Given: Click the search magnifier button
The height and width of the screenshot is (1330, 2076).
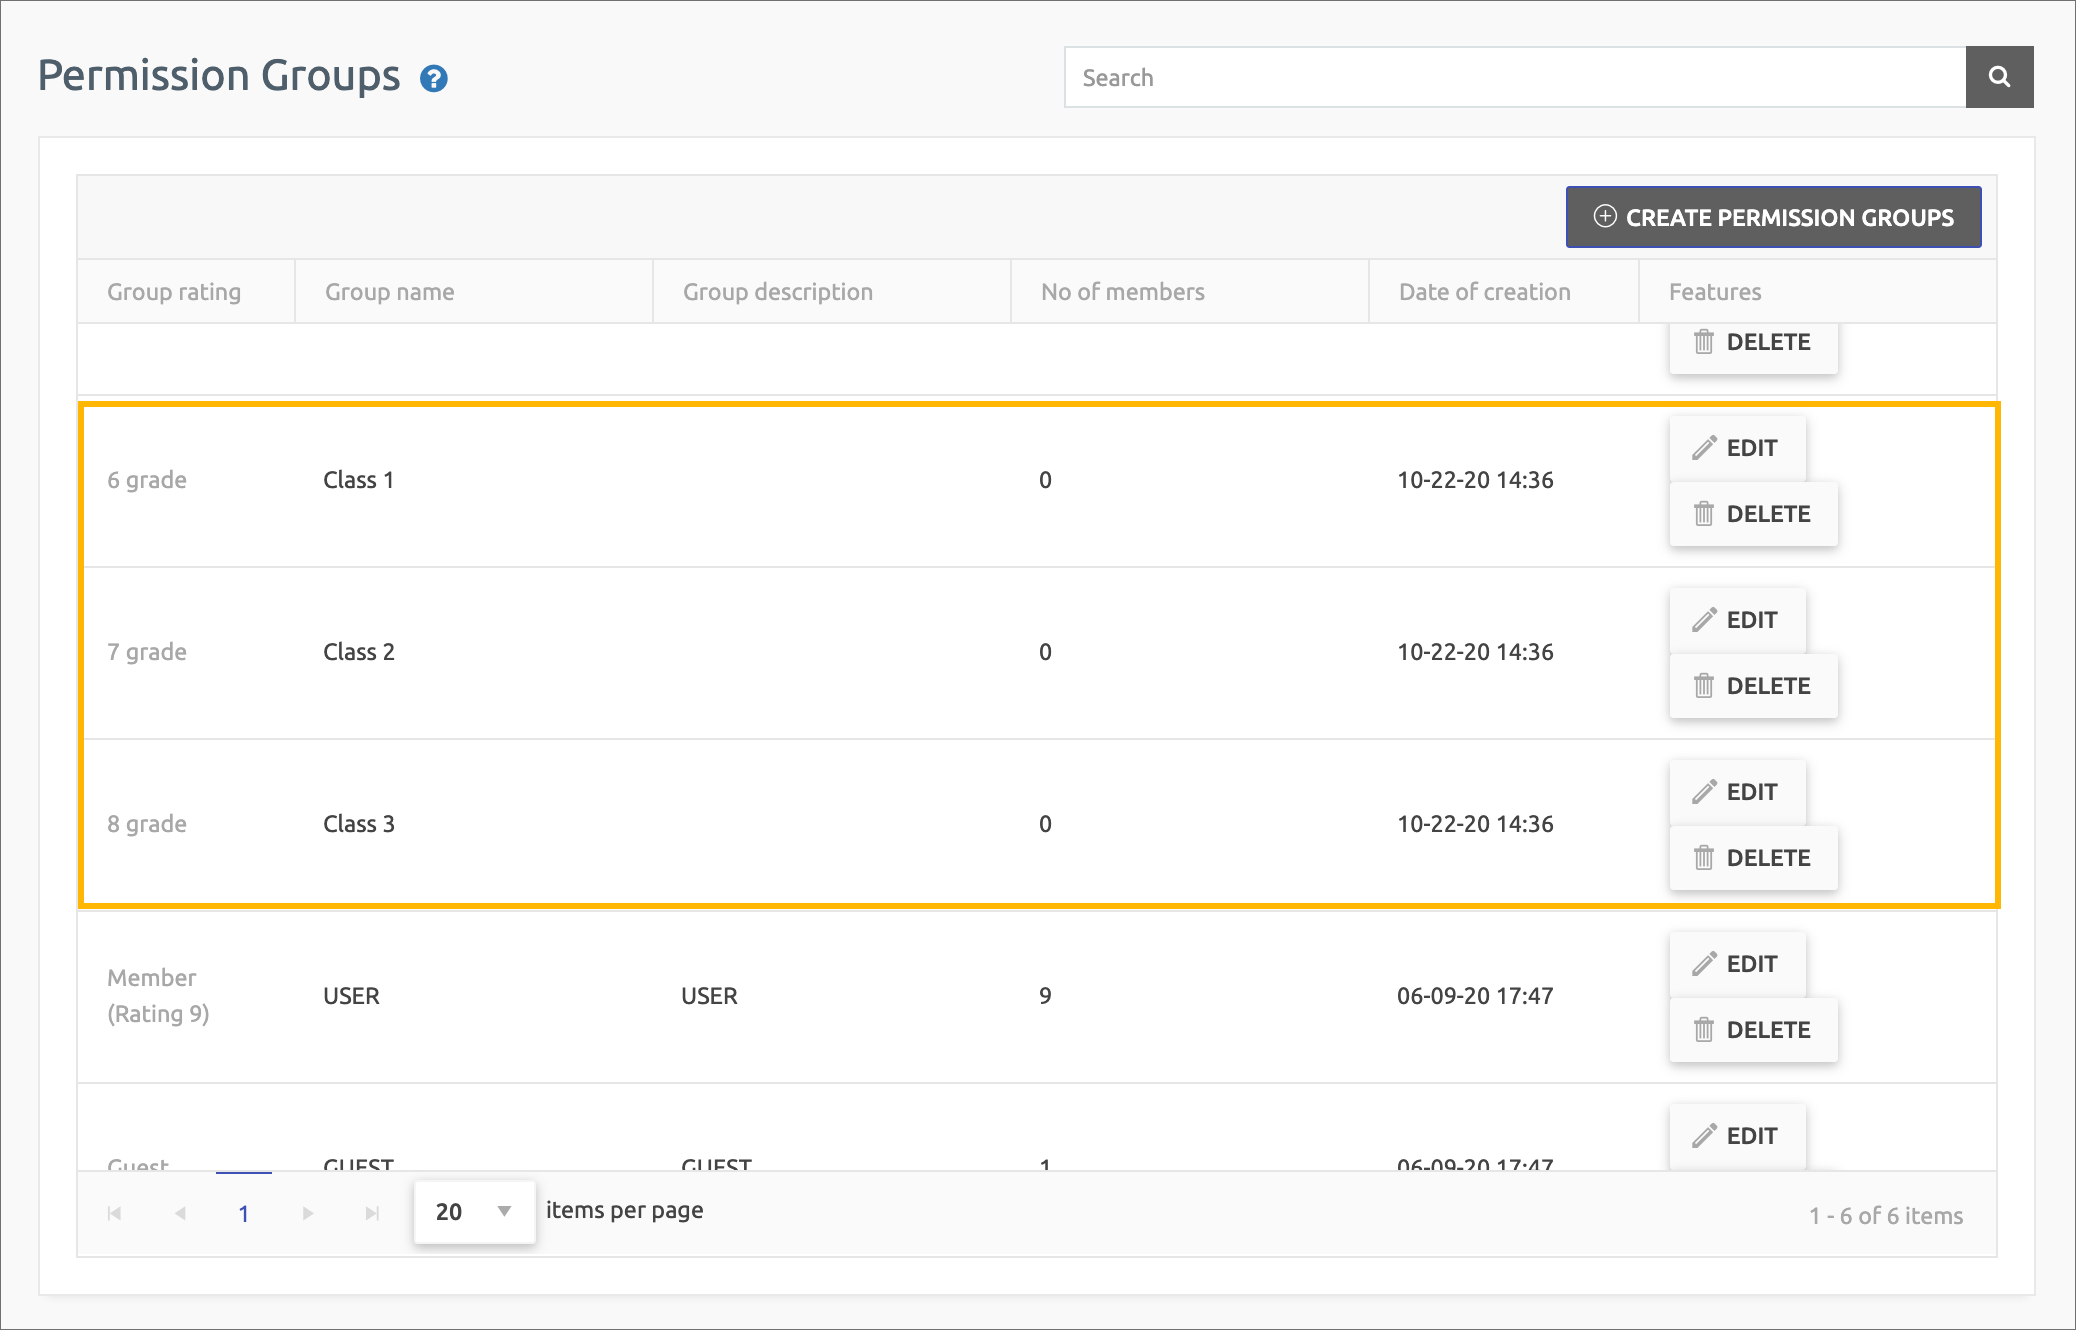Looking at the screenshot, I should [x=1999, y=77].
